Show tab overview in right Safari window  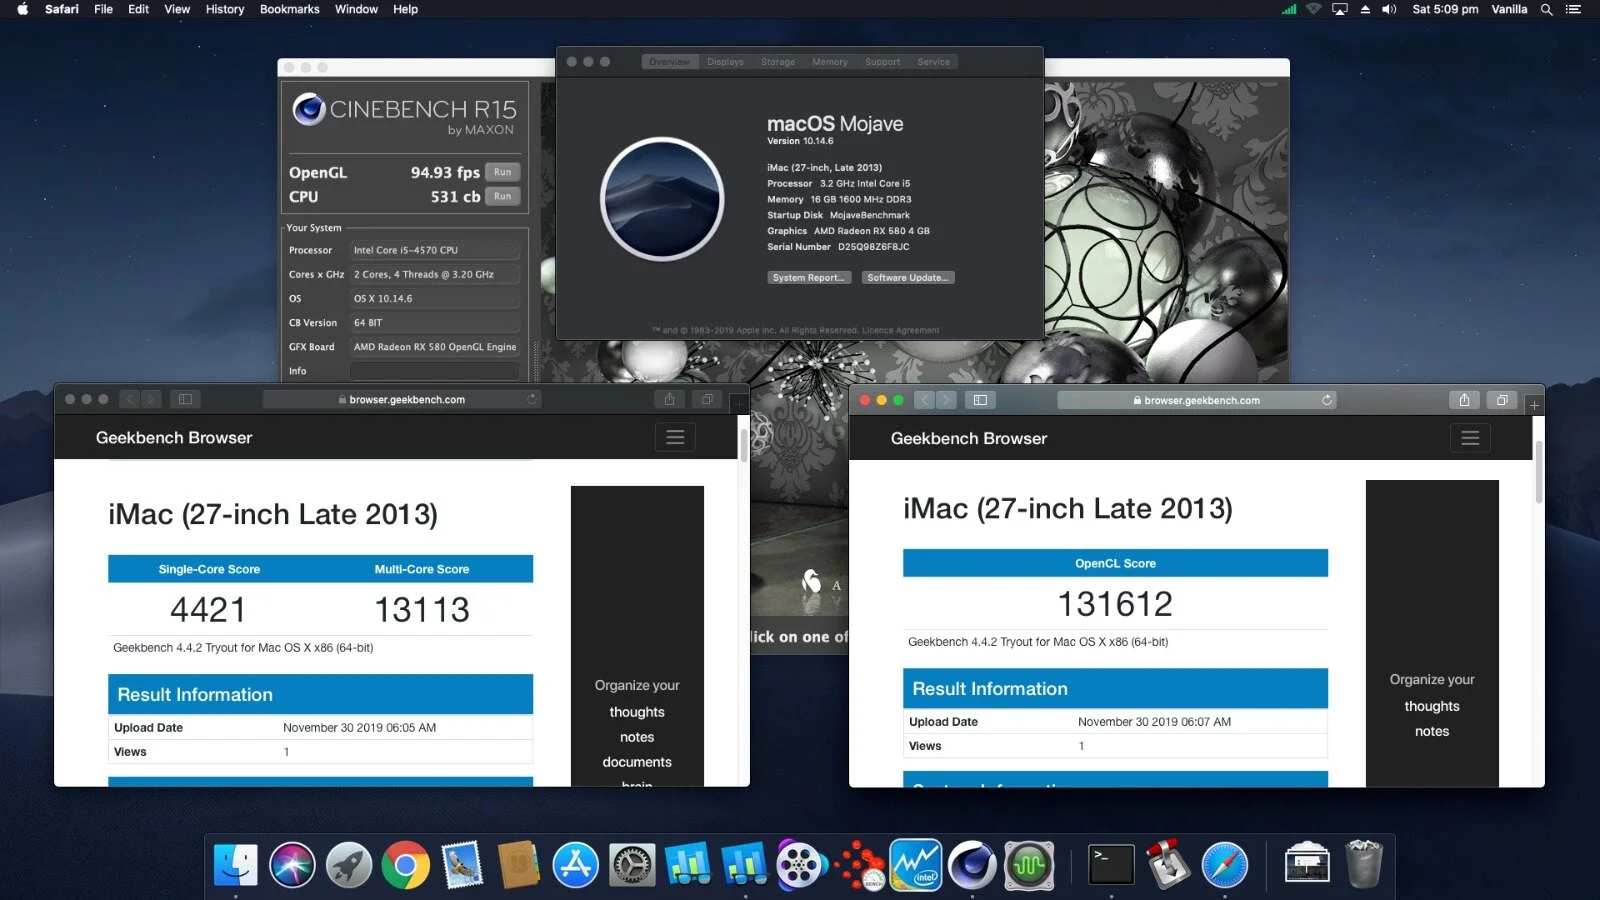tap(1502, 400)
